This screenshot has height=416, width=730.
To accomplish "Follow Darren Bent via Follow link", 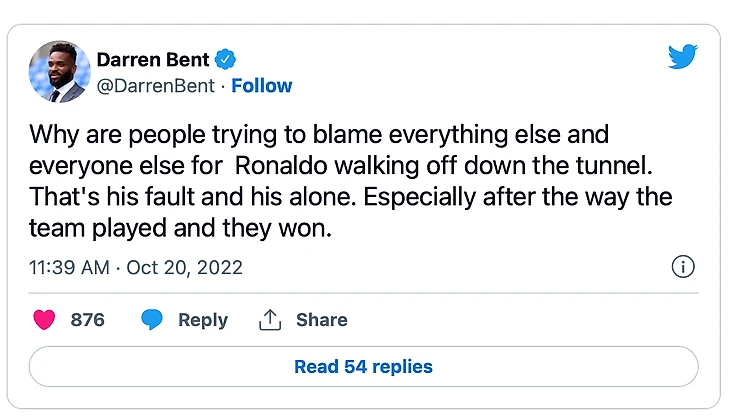I will pyautogui.click(x=262, y=86).
